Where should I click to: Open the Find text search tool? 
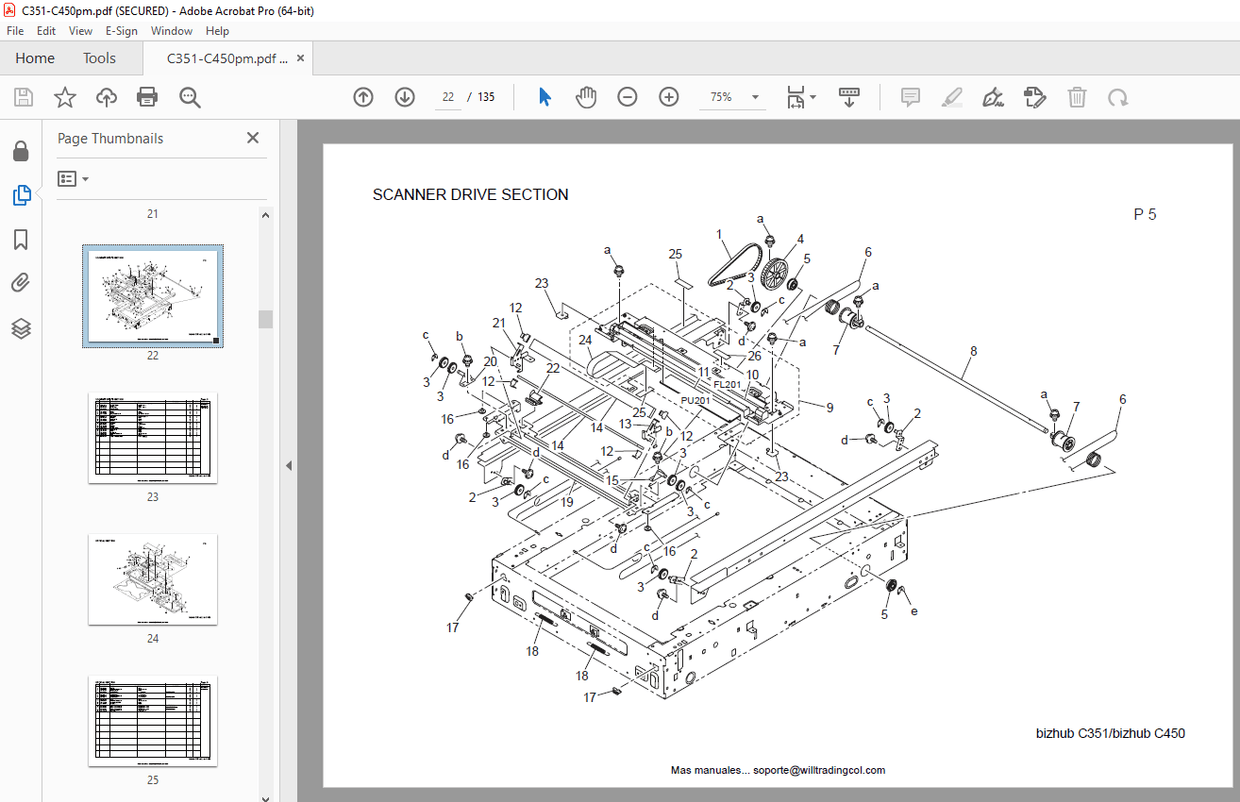coord(190,97)
